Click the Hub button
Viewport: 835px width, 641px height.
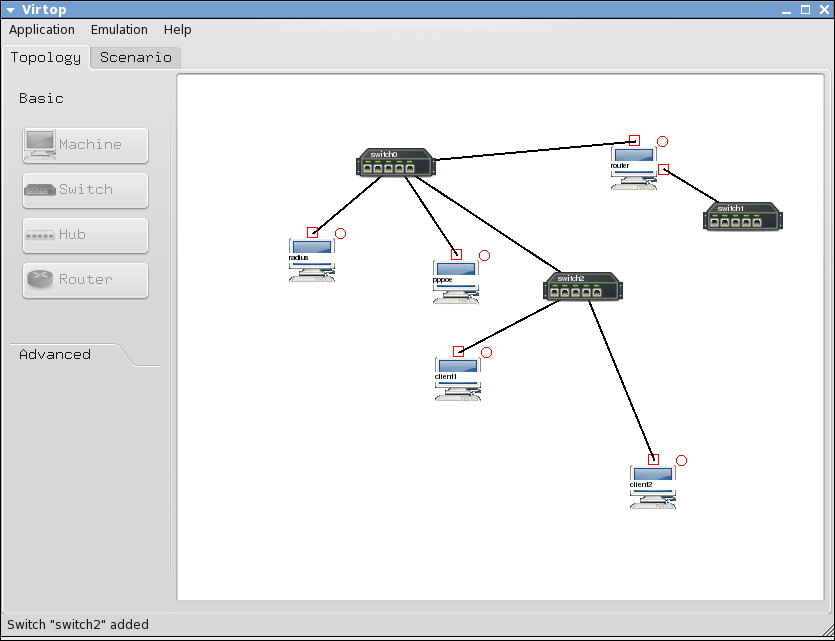pyautogui.click(x=85, y=235)
